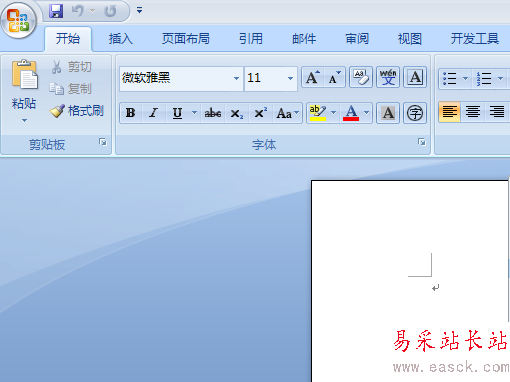Apply bulleted list
510x382 pixels.
coord(450,79)
